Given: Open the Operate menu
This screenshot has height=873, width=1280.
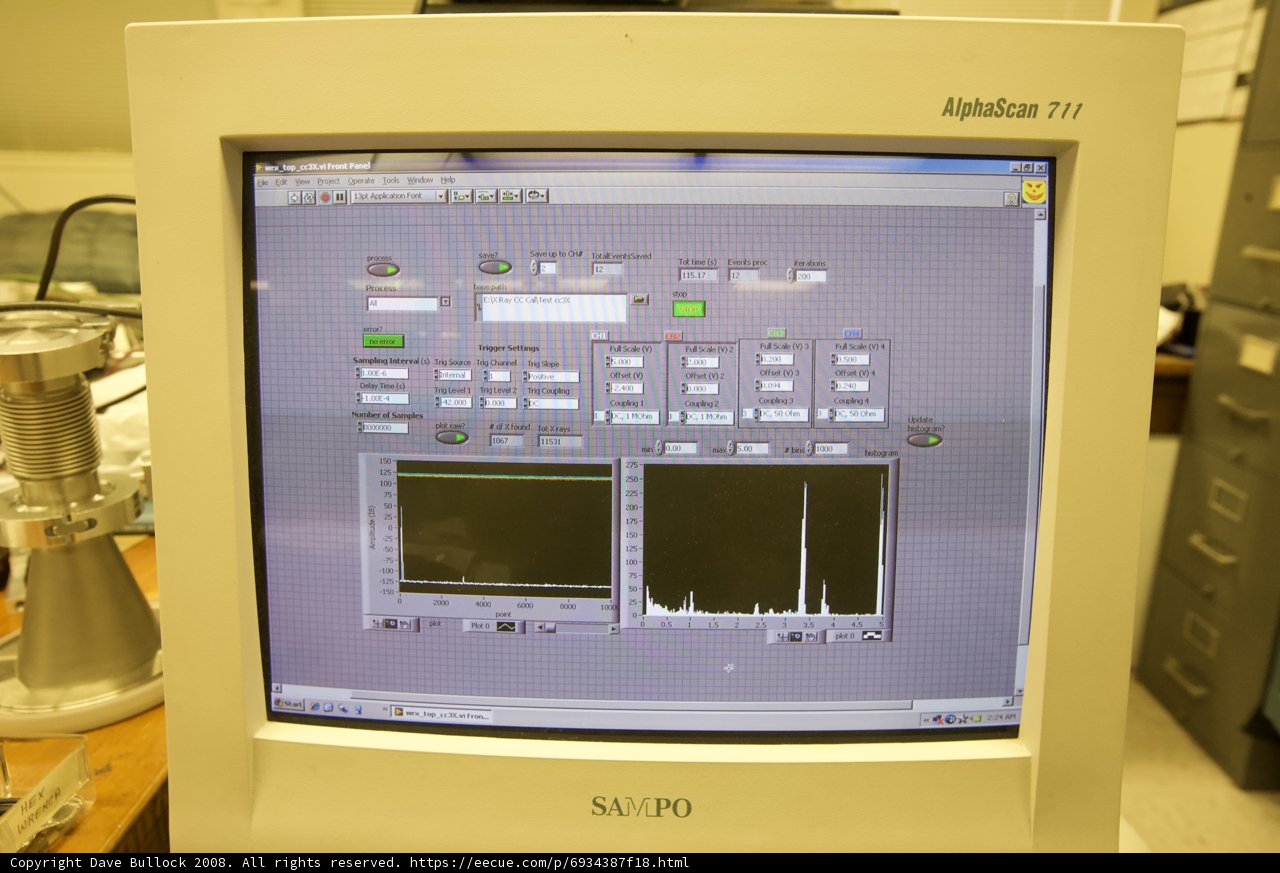Looking at the screenshot, I should pyautogui.click(x=361, y=181).
